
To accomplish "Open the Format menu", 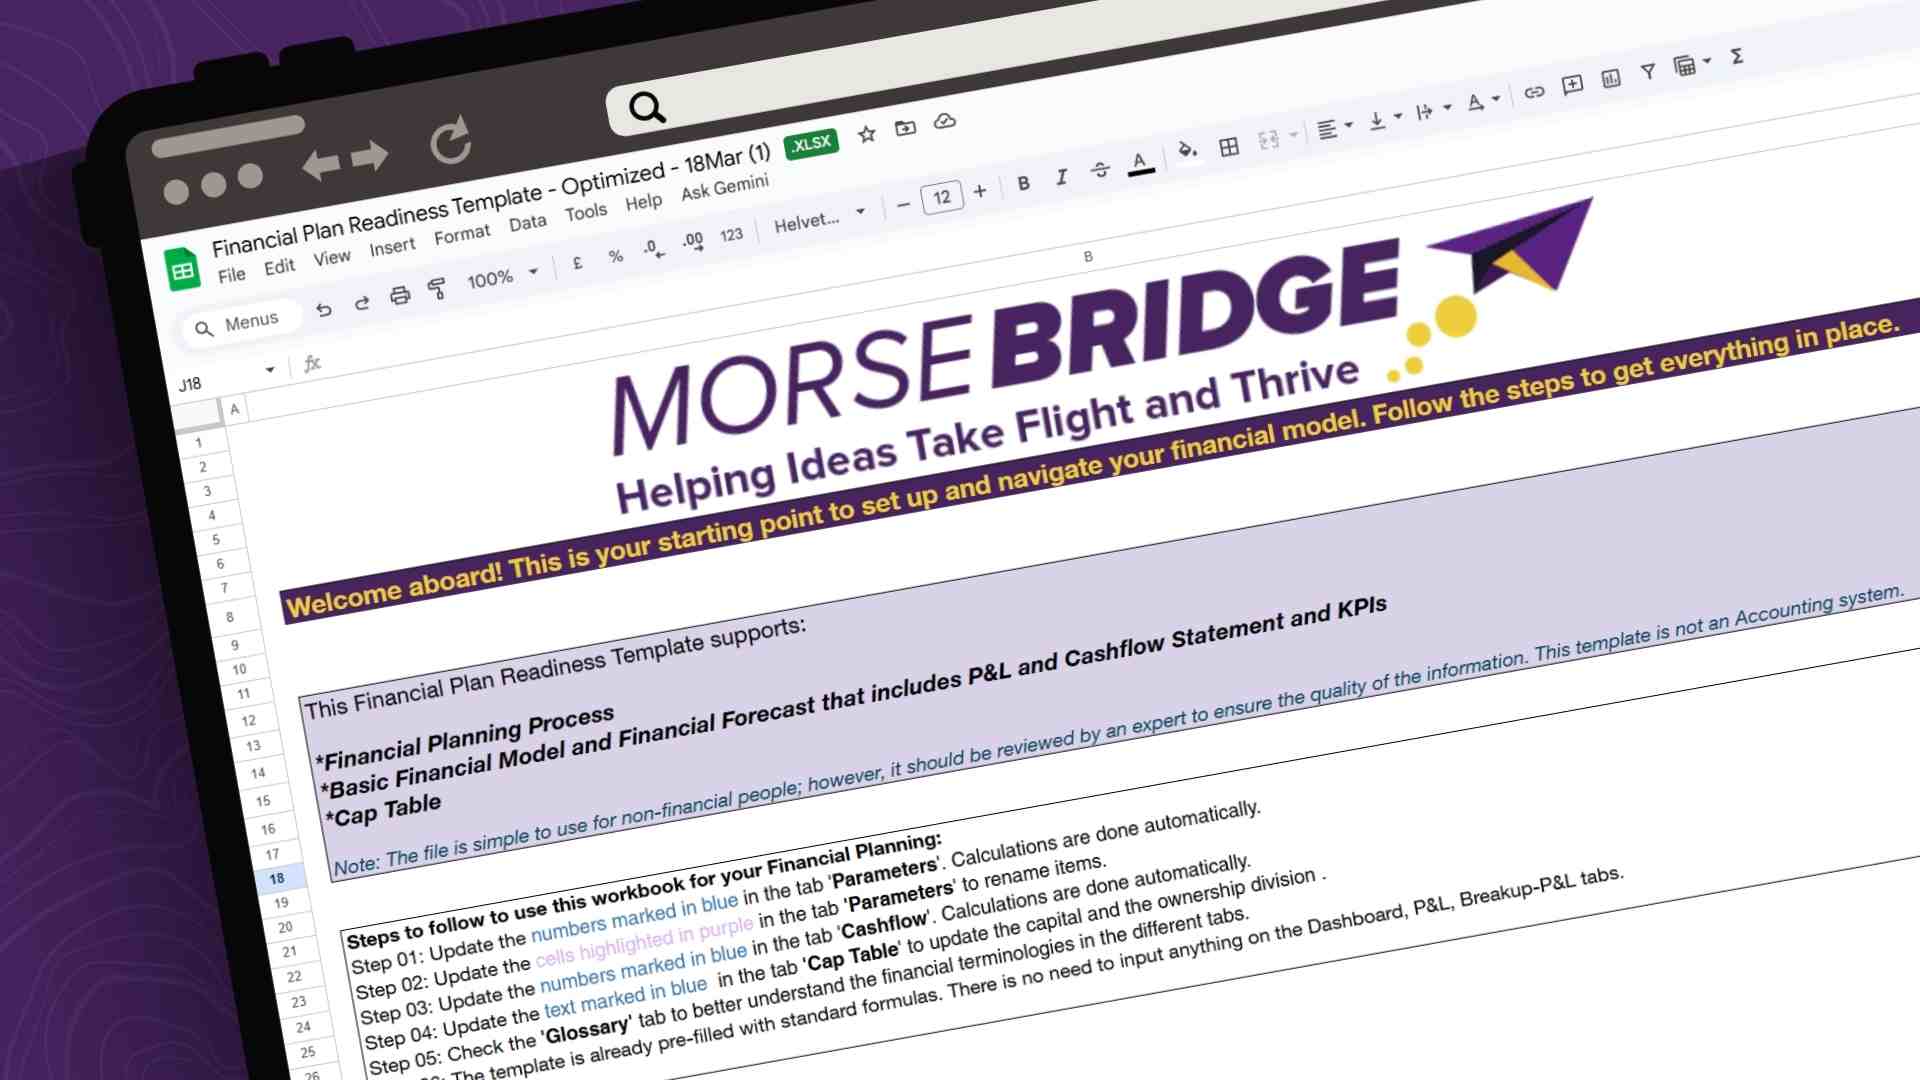I will pos(462,235).
